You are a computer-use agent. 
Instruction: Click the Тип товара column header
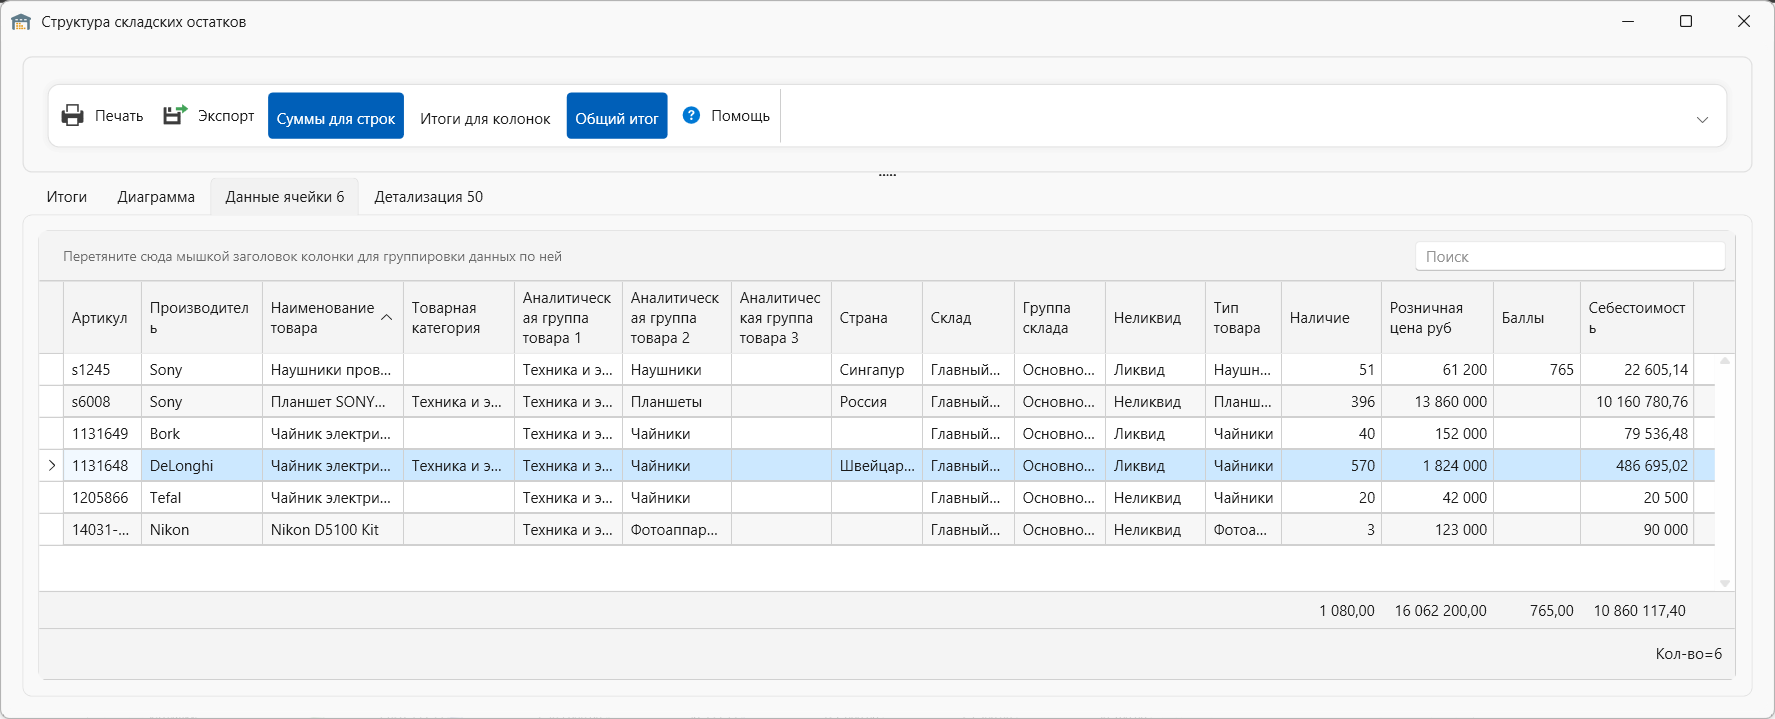[1243, 318]
